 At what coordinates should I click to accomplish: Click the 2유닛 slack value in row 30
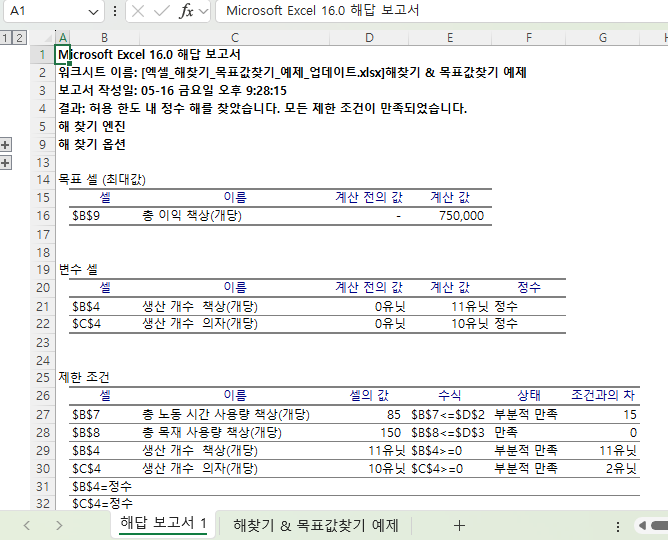602,468
